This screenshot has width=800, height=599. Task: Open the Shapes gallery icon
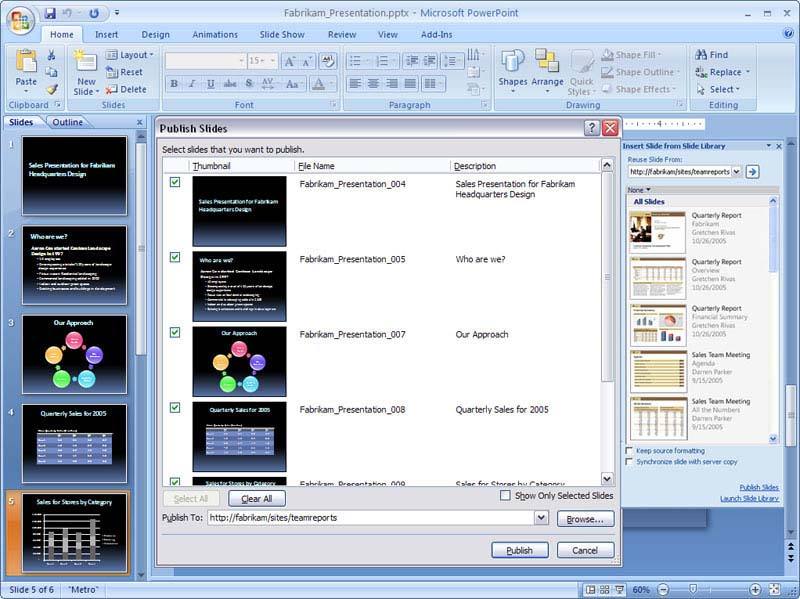(513, 64)
